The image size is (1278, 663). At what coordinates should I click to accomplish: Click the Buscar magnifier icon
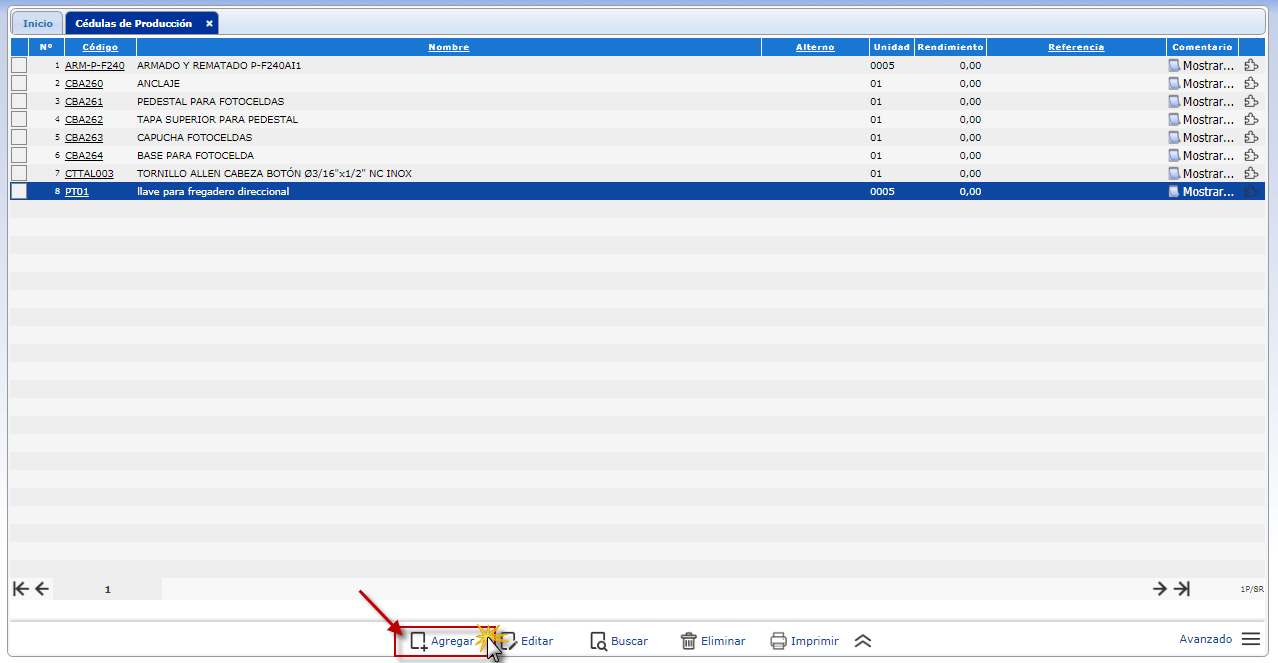598,641
